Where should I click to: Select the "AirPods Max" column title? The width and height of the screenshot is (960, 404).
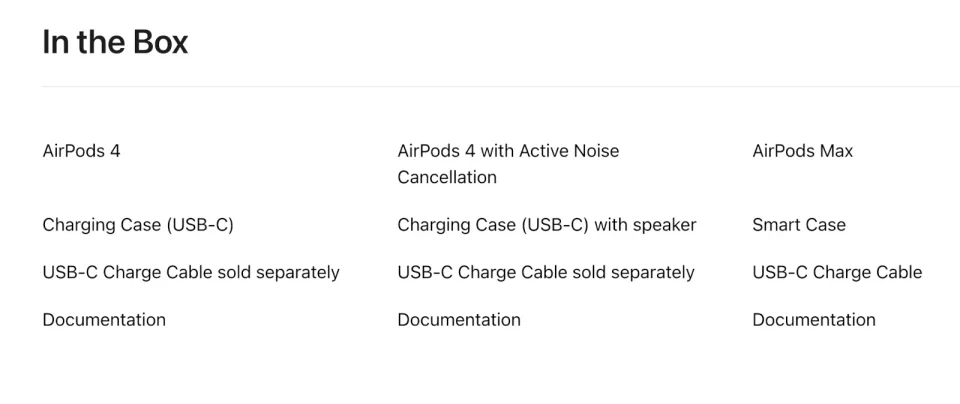[803, 151]
